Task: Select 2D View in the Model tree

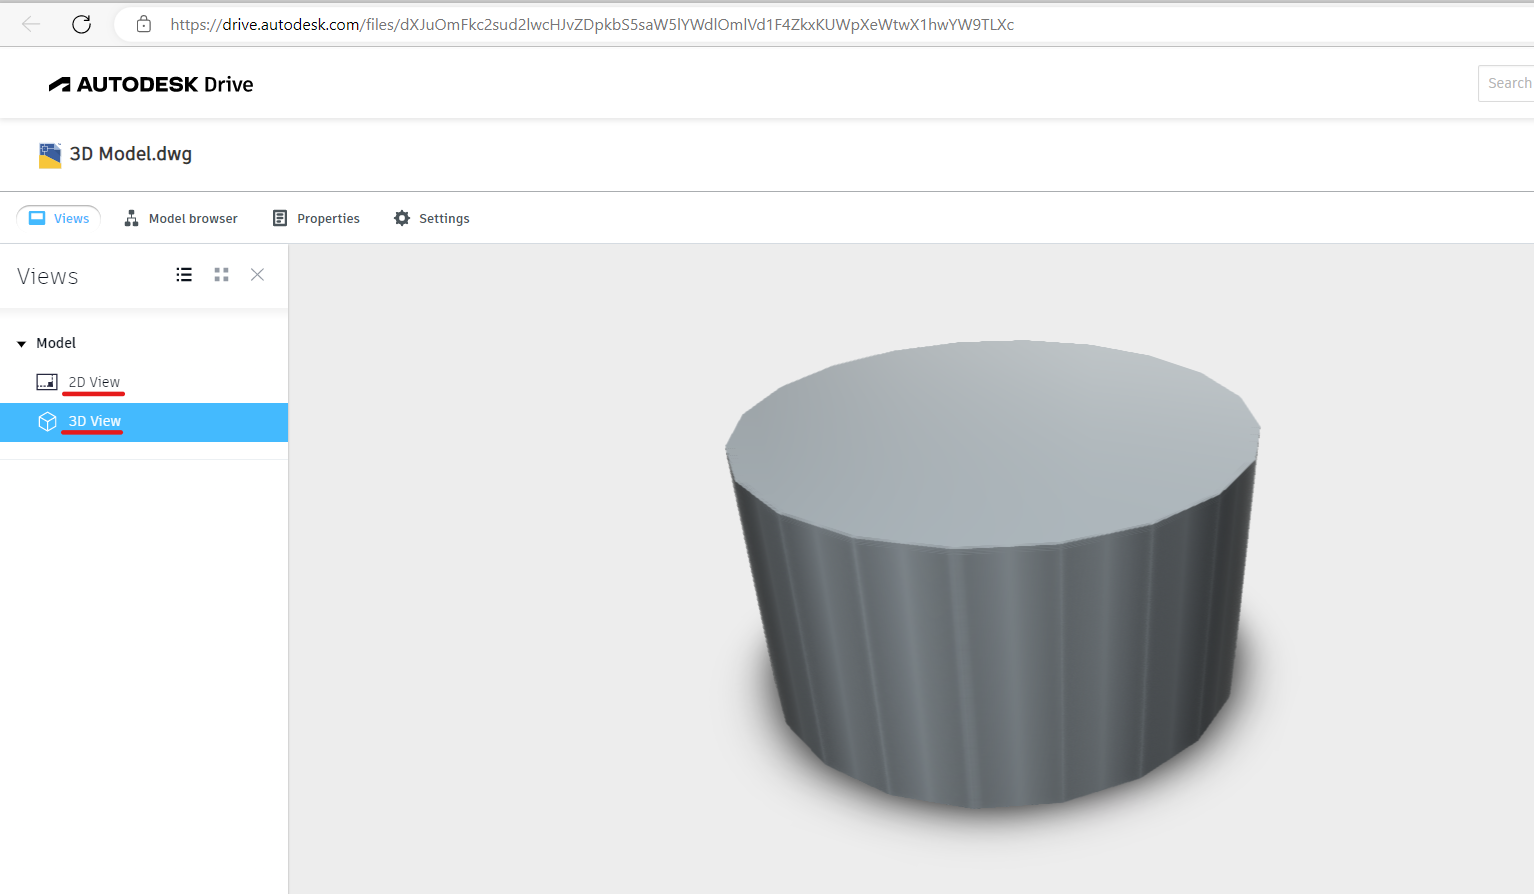Action: click(x=93, y=381)
